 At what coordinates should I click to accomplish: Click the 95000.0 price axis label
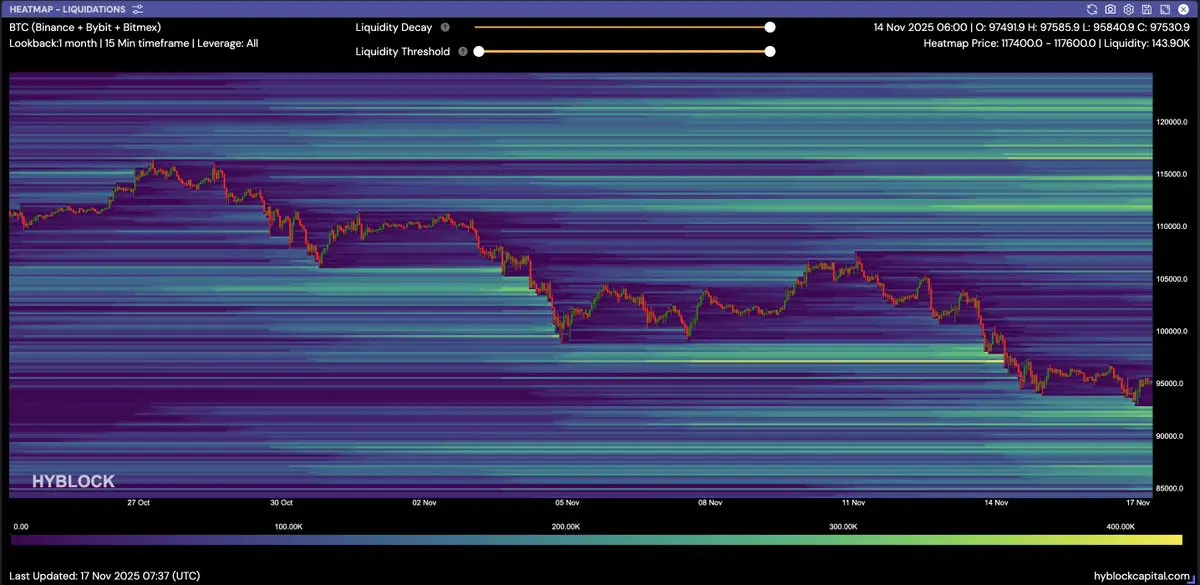[x=1173, y=383]
